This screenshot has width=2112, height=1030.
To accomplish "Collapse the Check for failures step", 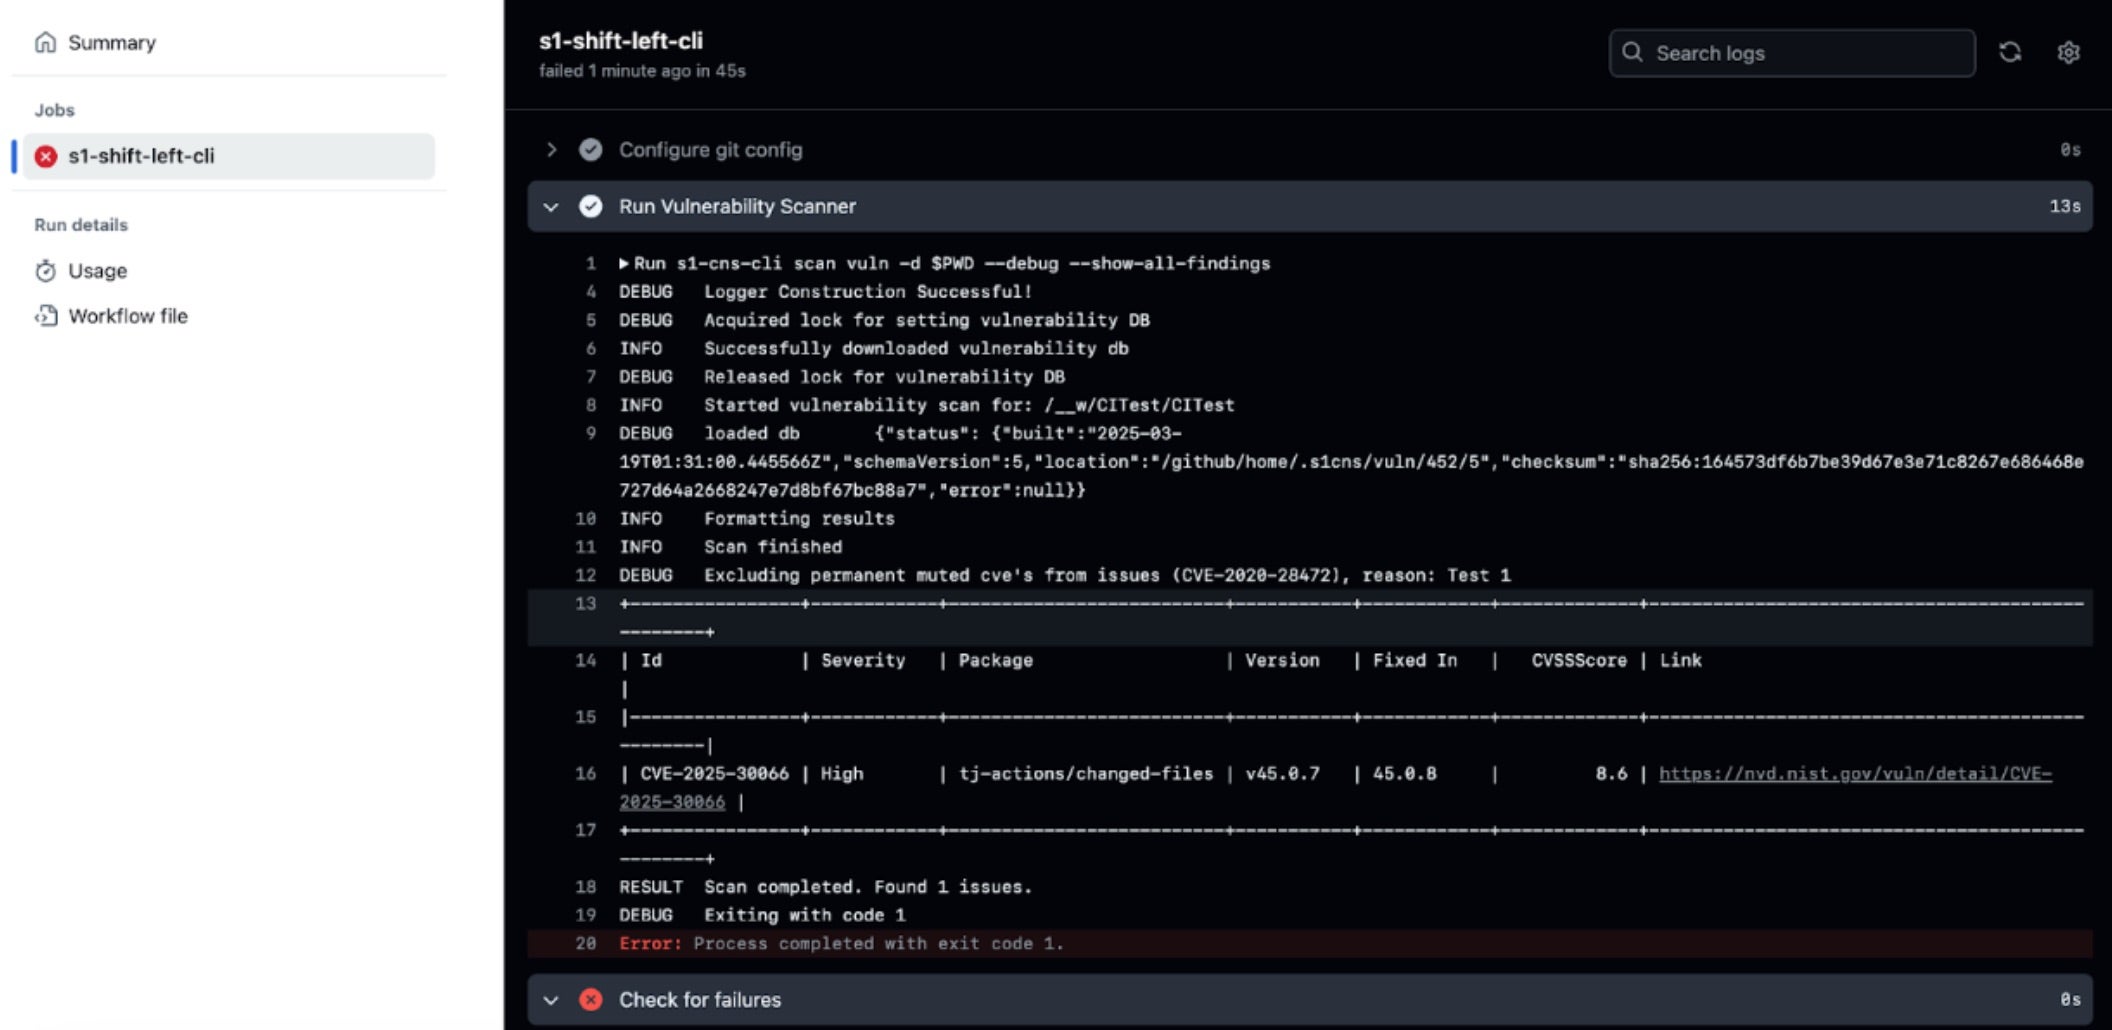I will coord(551,1000).
